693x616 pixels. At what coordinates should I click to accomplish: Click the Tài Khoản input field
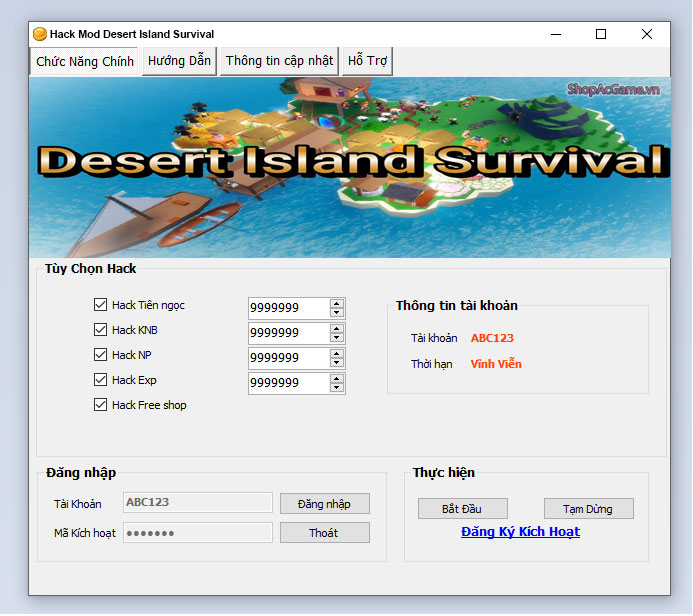tap(198, 502)
